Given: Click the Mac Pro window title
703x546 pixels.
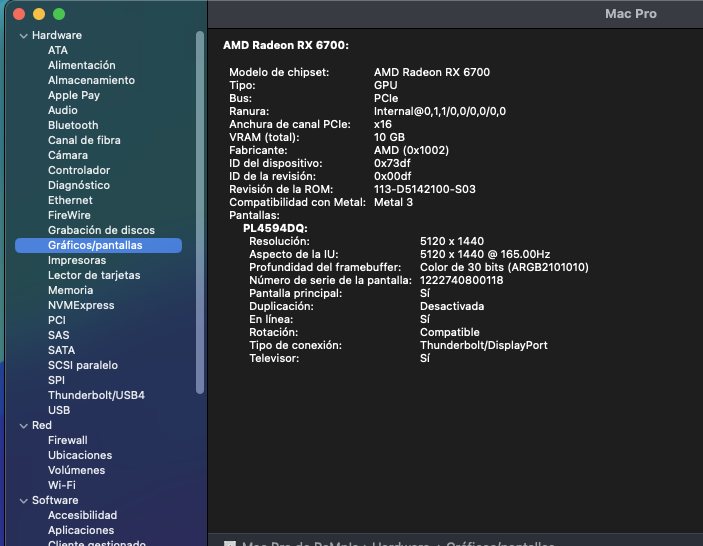Looking at the screenshot, I should 631,14.
